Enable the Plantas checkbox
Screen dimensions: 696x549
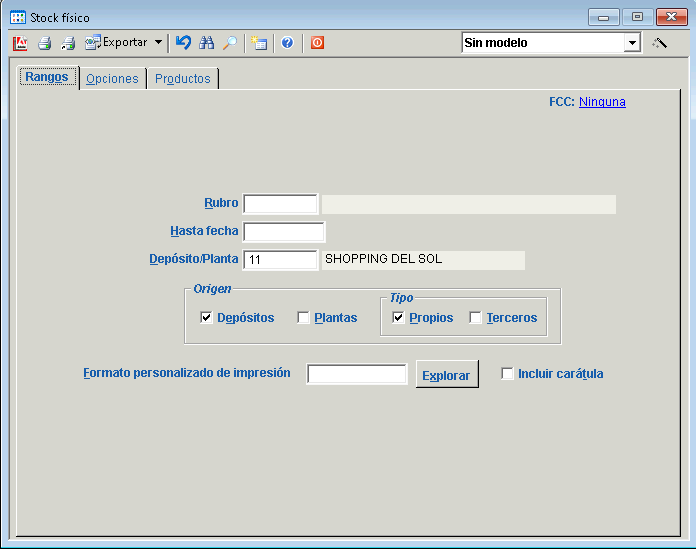click(x=303, y=318)
